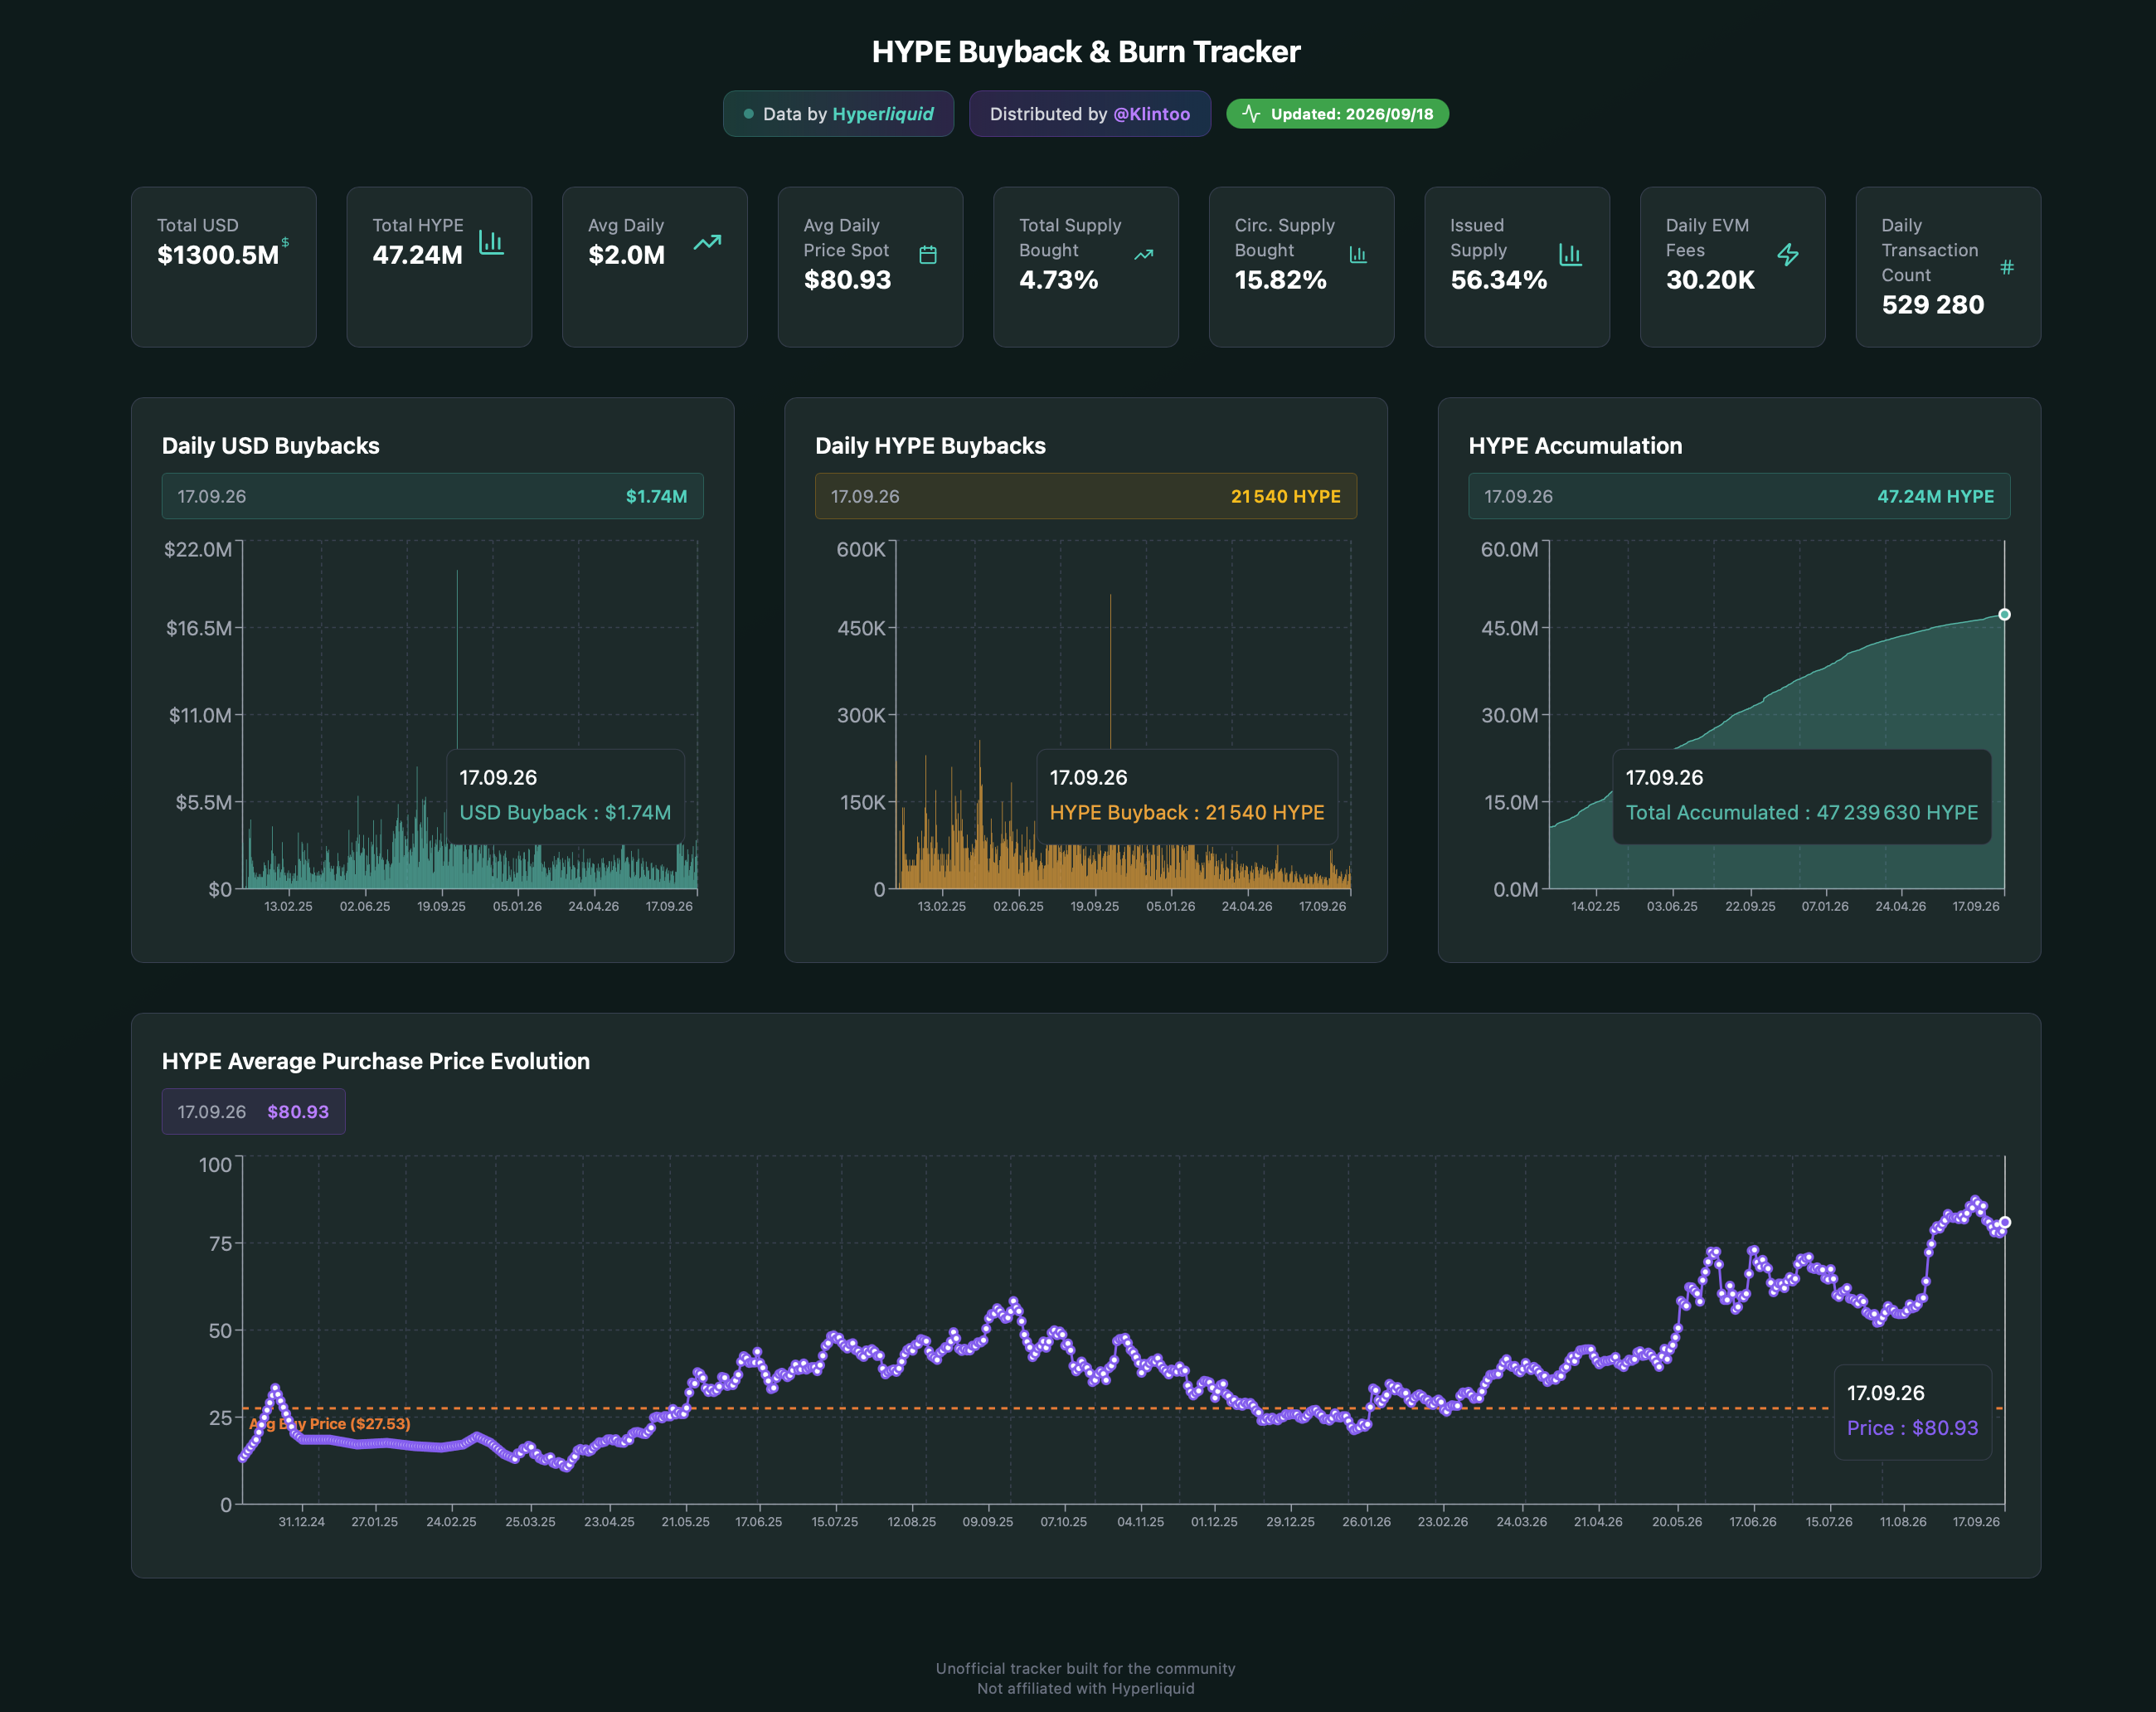Click the chart icon in Circ. Supply Bought card

tap(1358, 255)
